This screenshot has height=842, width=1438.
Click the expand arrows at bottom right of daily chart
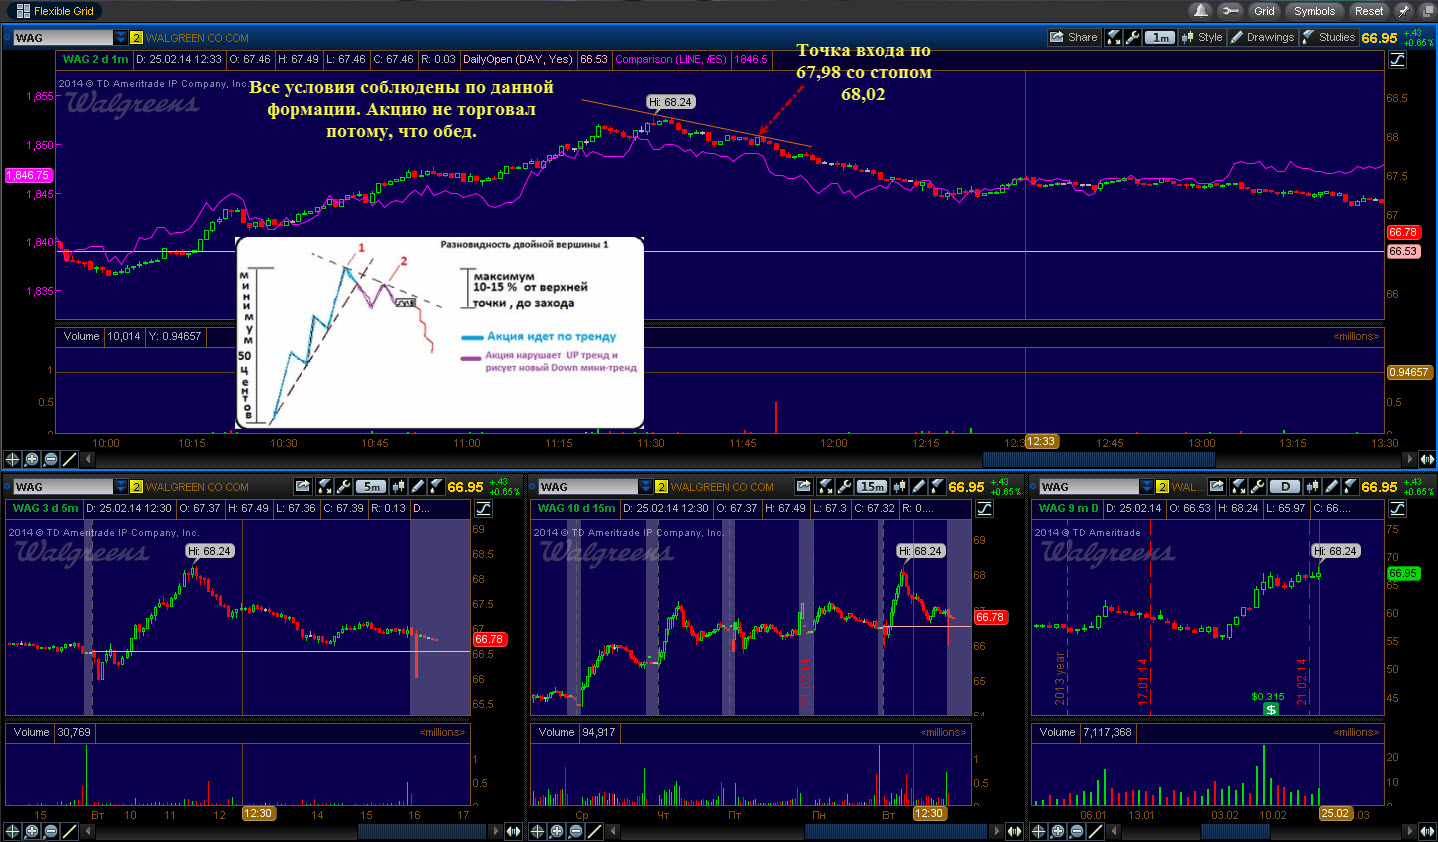coord(1426,831)
